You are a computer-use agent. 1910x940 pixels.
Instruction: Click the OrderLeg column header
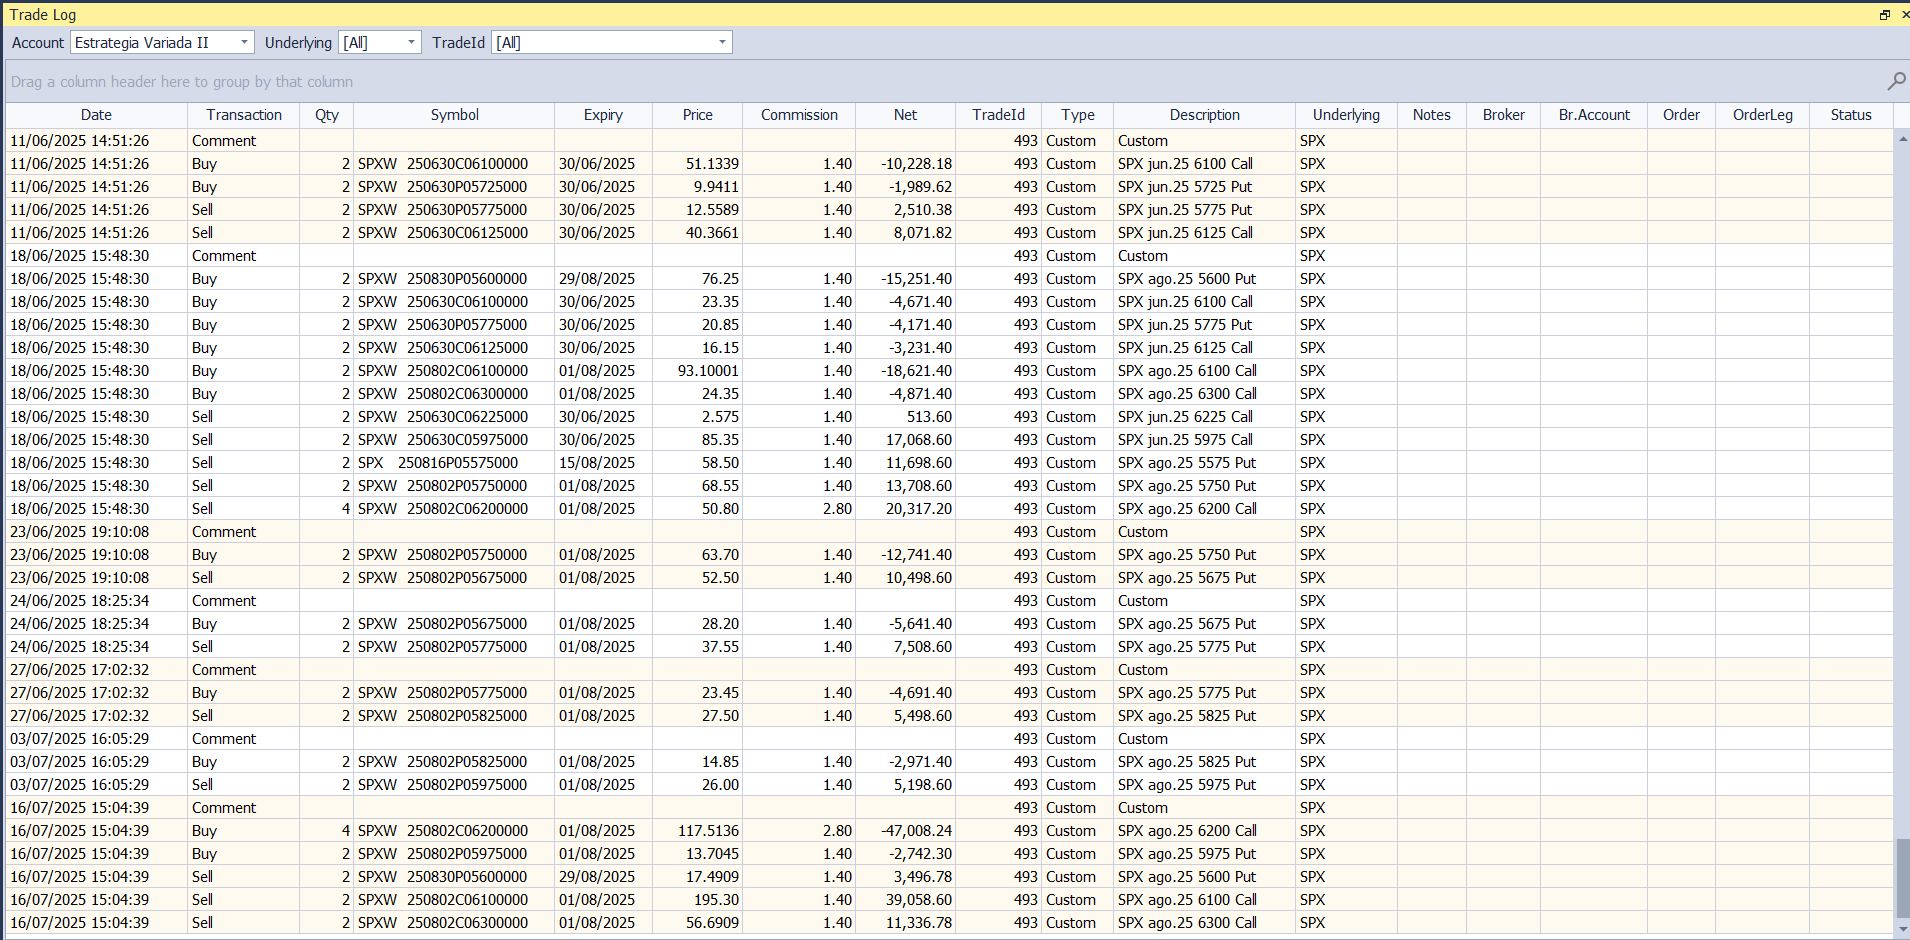coord(1762,115)
